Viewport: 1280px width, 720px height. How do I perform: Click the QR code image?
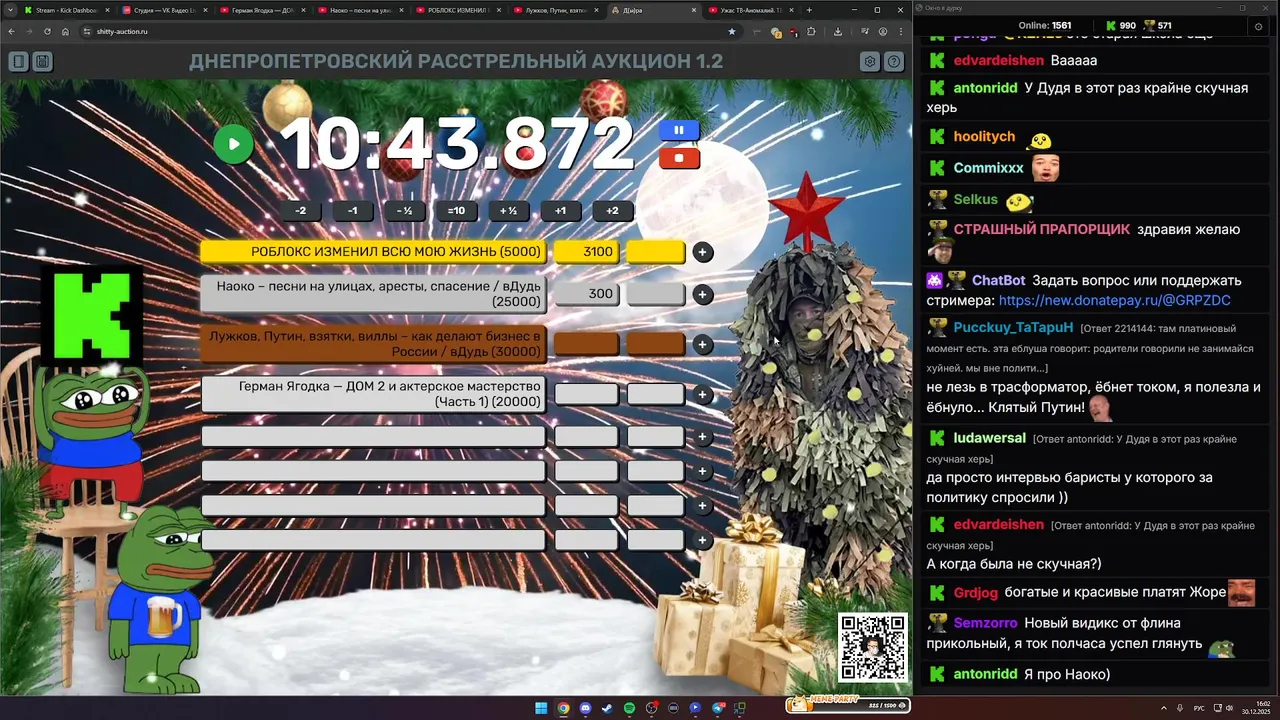click(873, 648)
